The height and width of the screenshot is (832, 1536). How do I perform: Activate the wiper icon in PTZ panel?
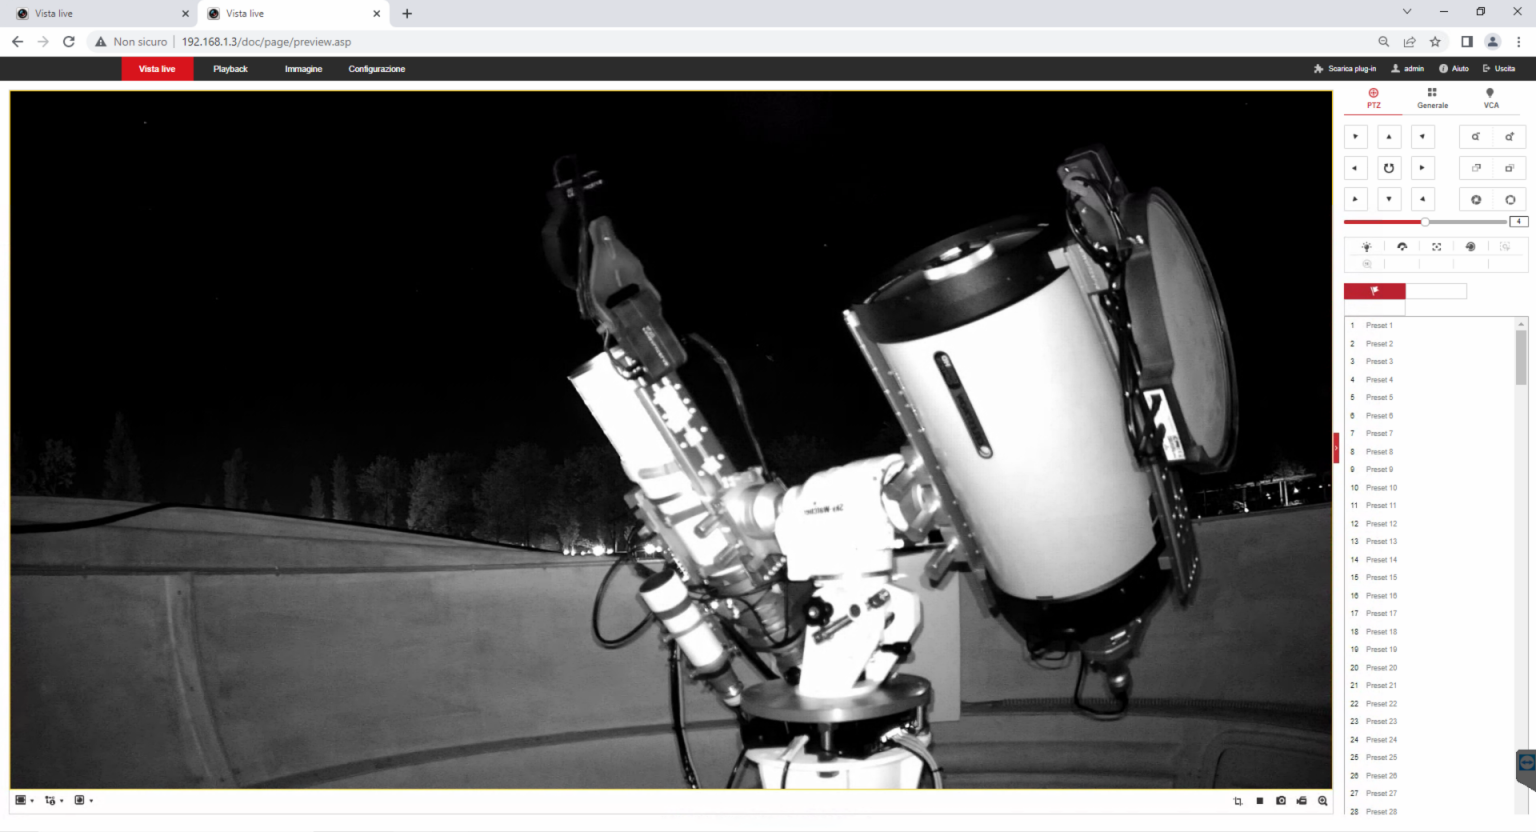click(x=1403, y=246)
